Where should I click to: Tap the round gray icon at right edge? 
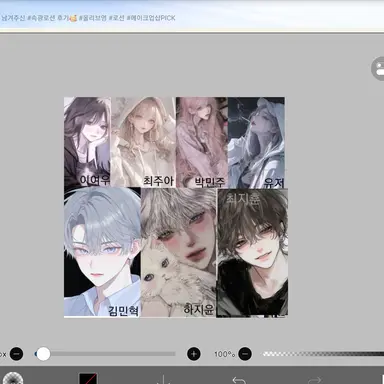[378, 69]
